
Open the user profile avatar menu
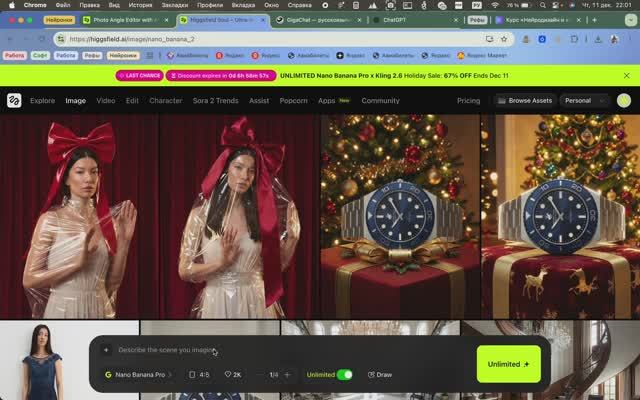point(624,100)
